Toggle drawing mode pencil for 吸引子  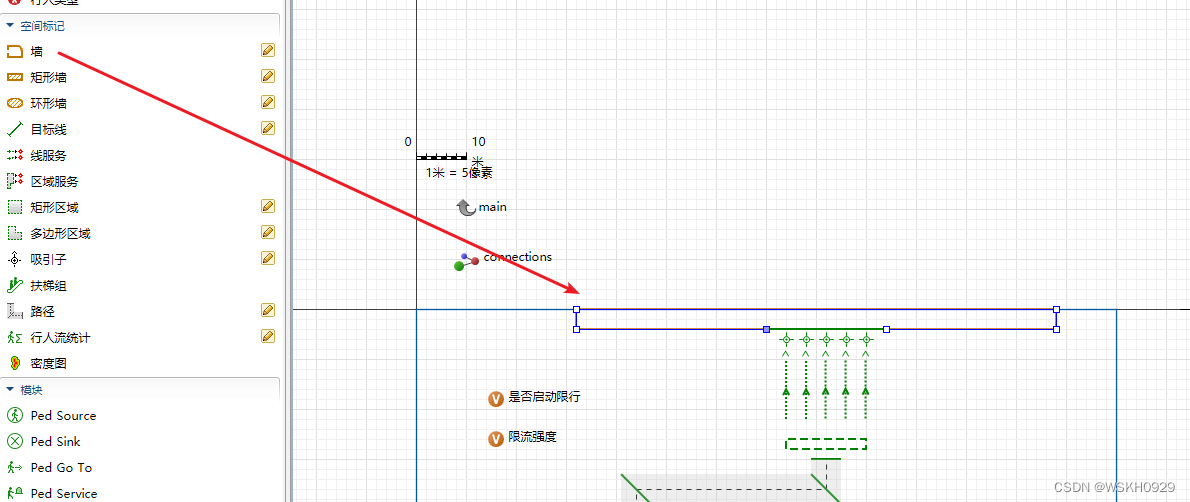click(x=268, y=258)
